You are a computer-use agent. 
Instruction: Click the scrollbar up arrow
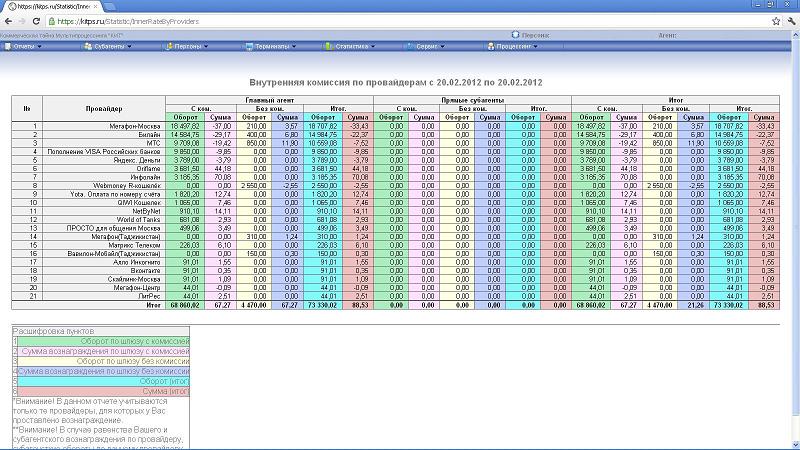click(x=795, y=34)
